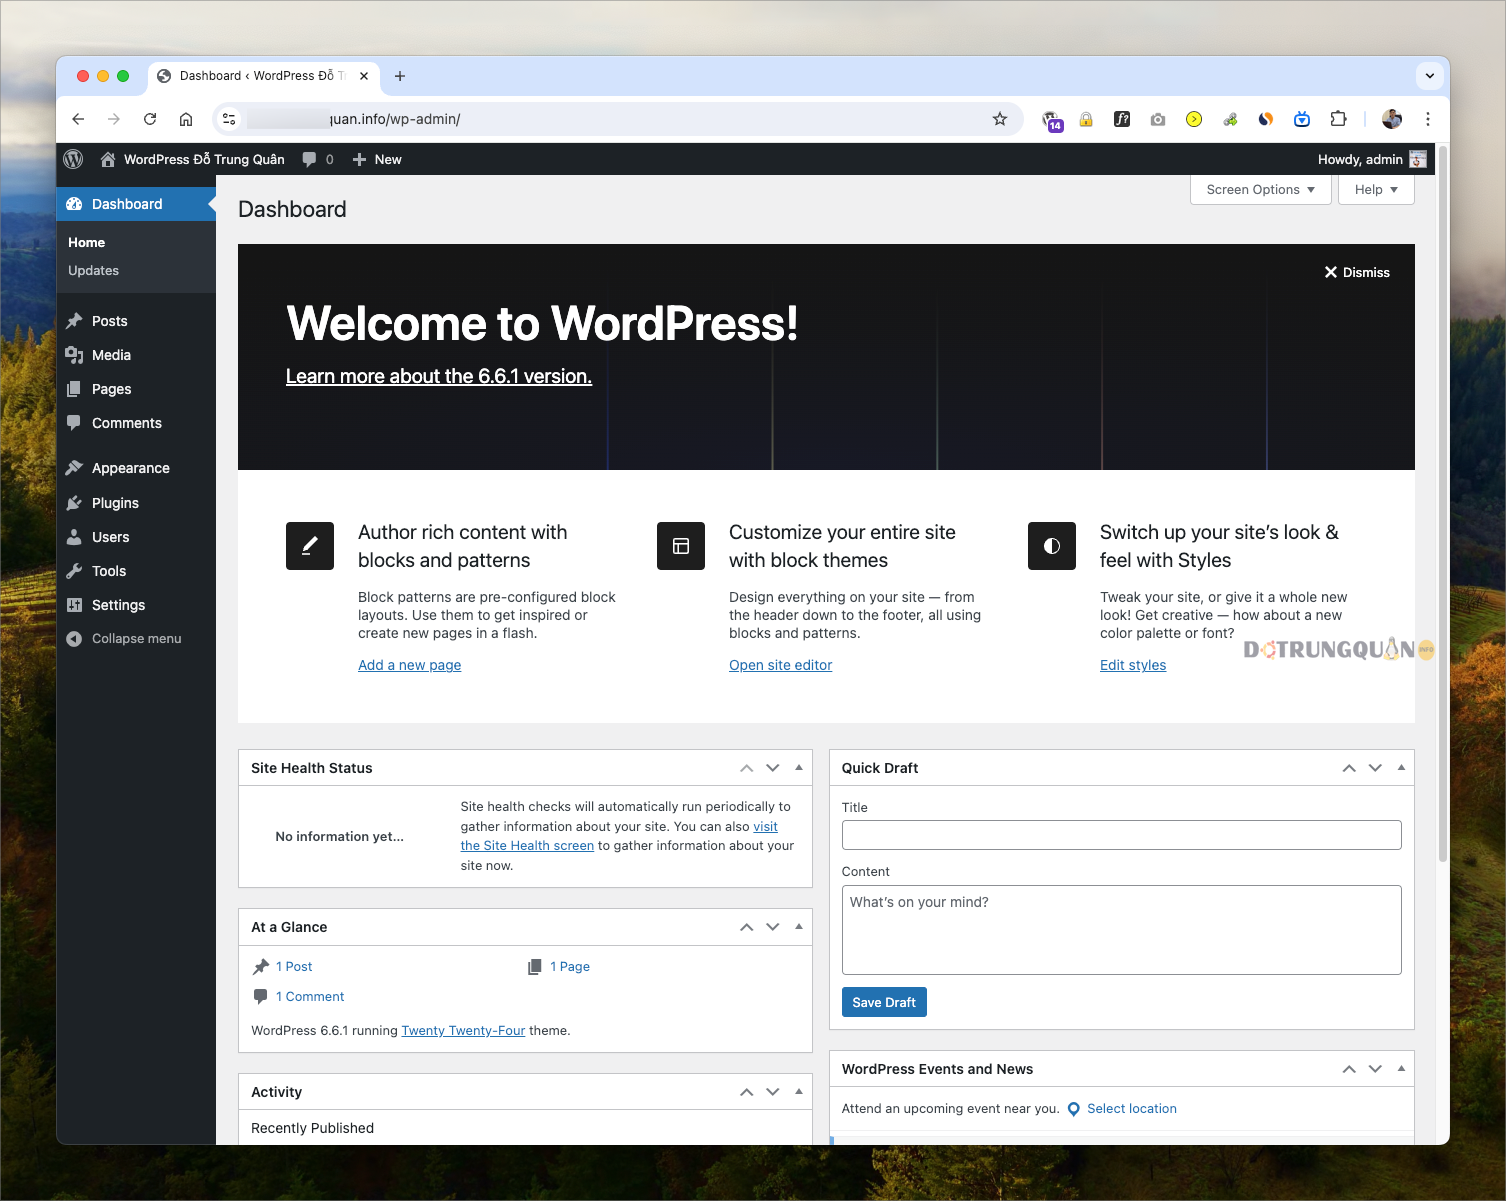The image size is (1506, 1201).
Task: Open the site info icon in address bar
Action: pyautogui.click(x=229, y=119)
